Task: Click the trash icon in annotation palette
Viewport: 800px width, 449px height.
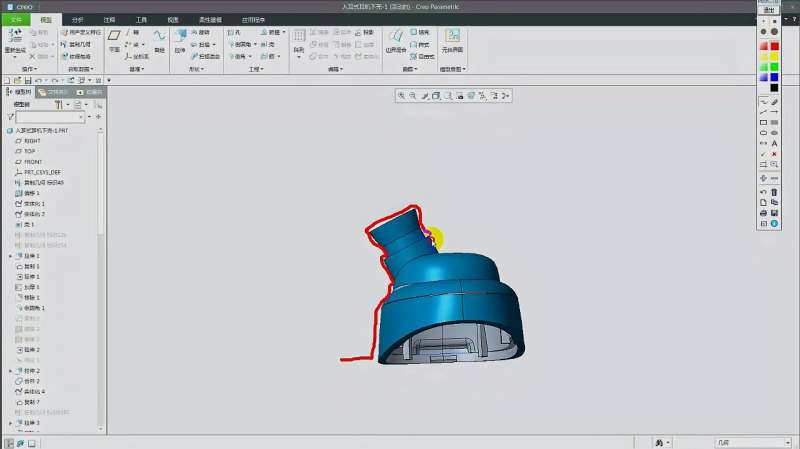Action: click(775, 191)
